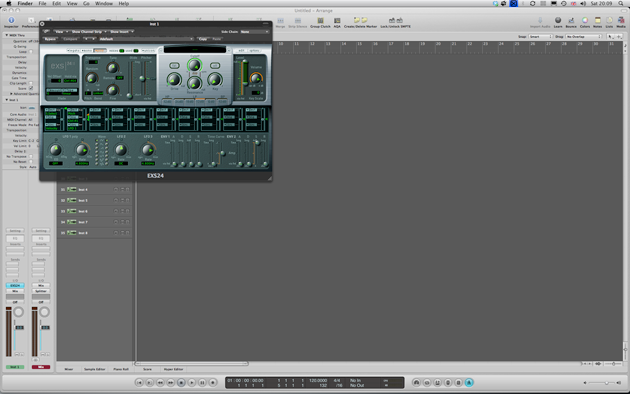Toggle Remote OFF in EXS24
Viewport: 630px width, 394px height.
119,78
